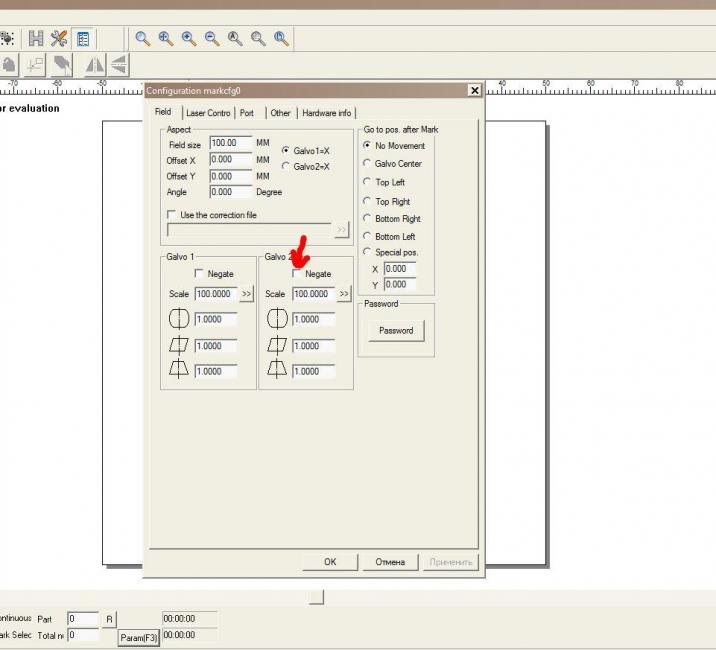Check Use the correction file

point(173,215)
